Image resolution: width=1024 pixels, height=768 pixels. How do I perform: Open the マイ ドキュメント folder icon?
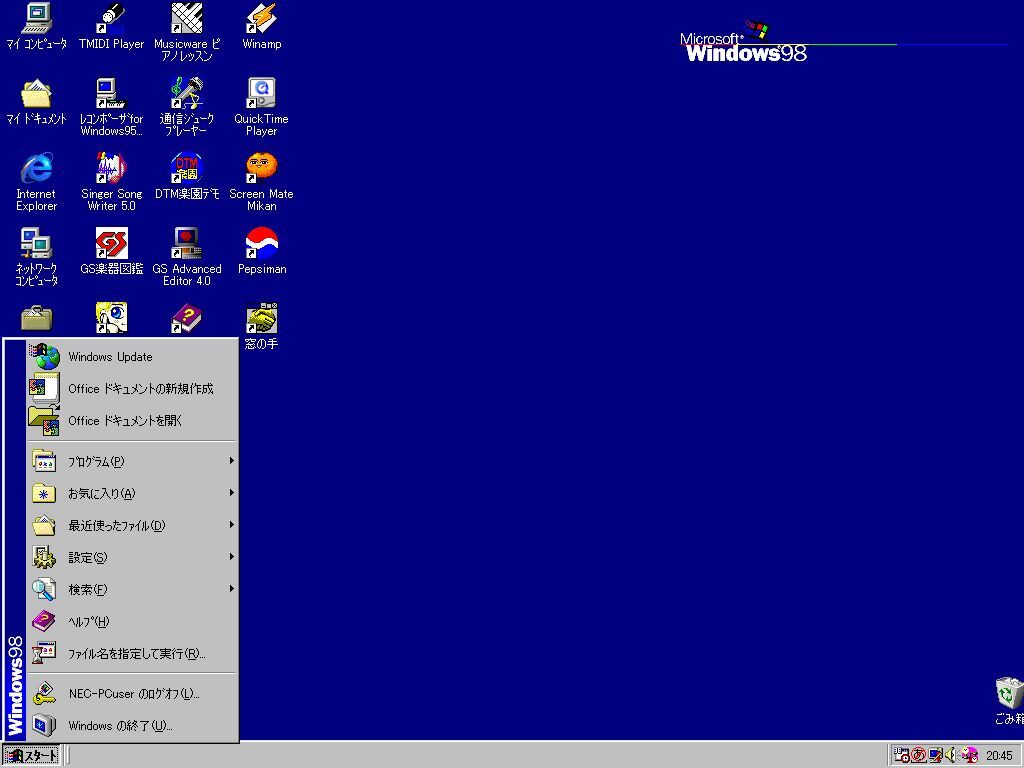pos(37,101)
